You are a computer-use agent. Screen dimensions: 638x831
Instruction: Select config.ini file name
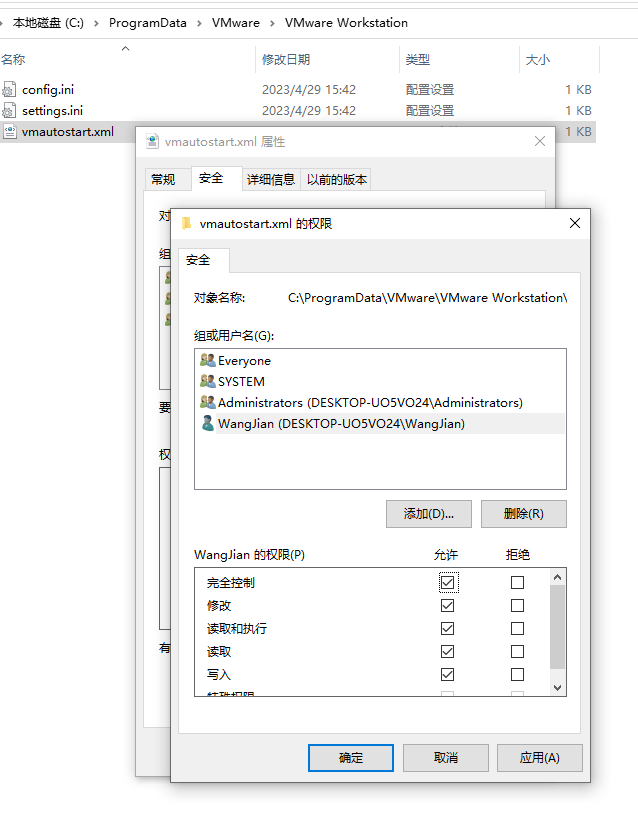[48, 90]
